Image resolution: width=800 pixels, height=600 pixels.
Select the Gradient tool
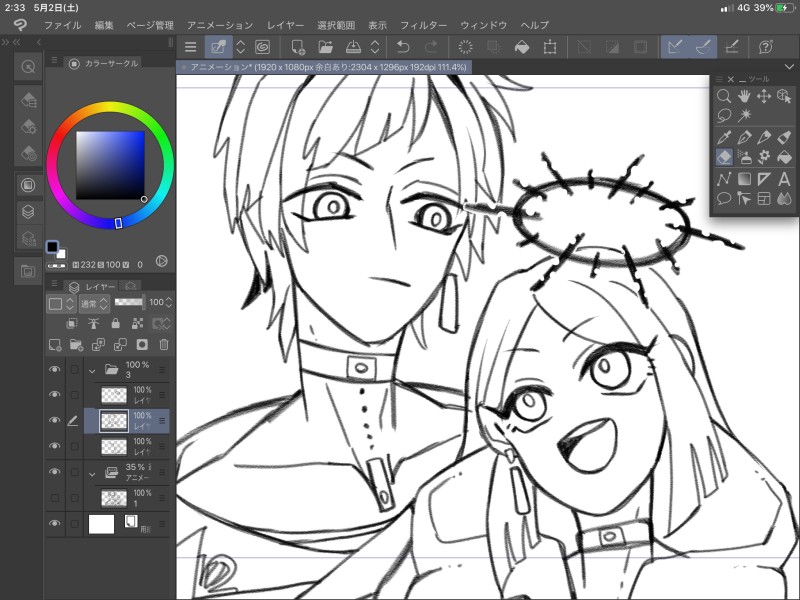tap(744, 179)
